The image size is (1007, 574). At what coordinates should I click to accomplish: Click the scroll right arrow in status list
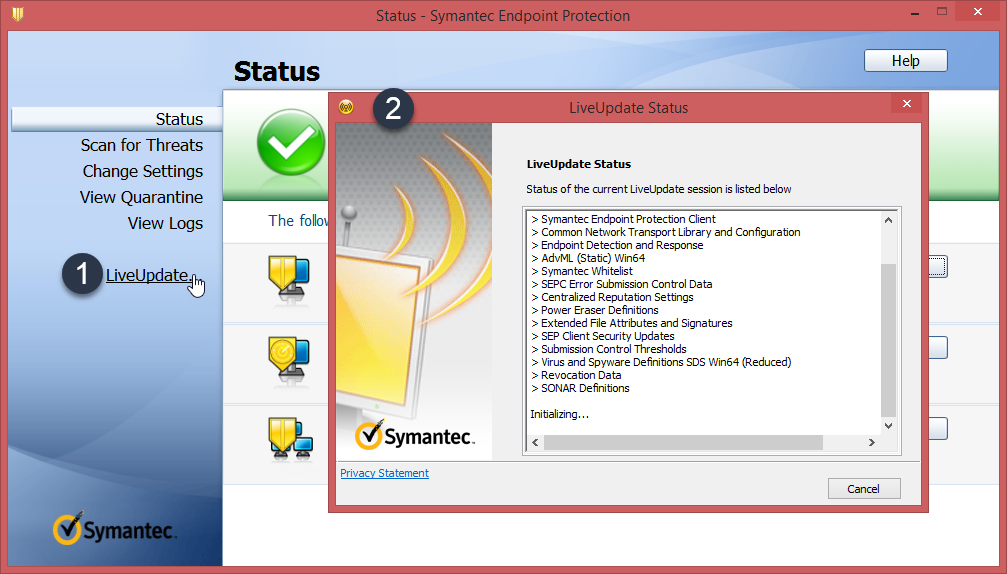click(871, 442)
